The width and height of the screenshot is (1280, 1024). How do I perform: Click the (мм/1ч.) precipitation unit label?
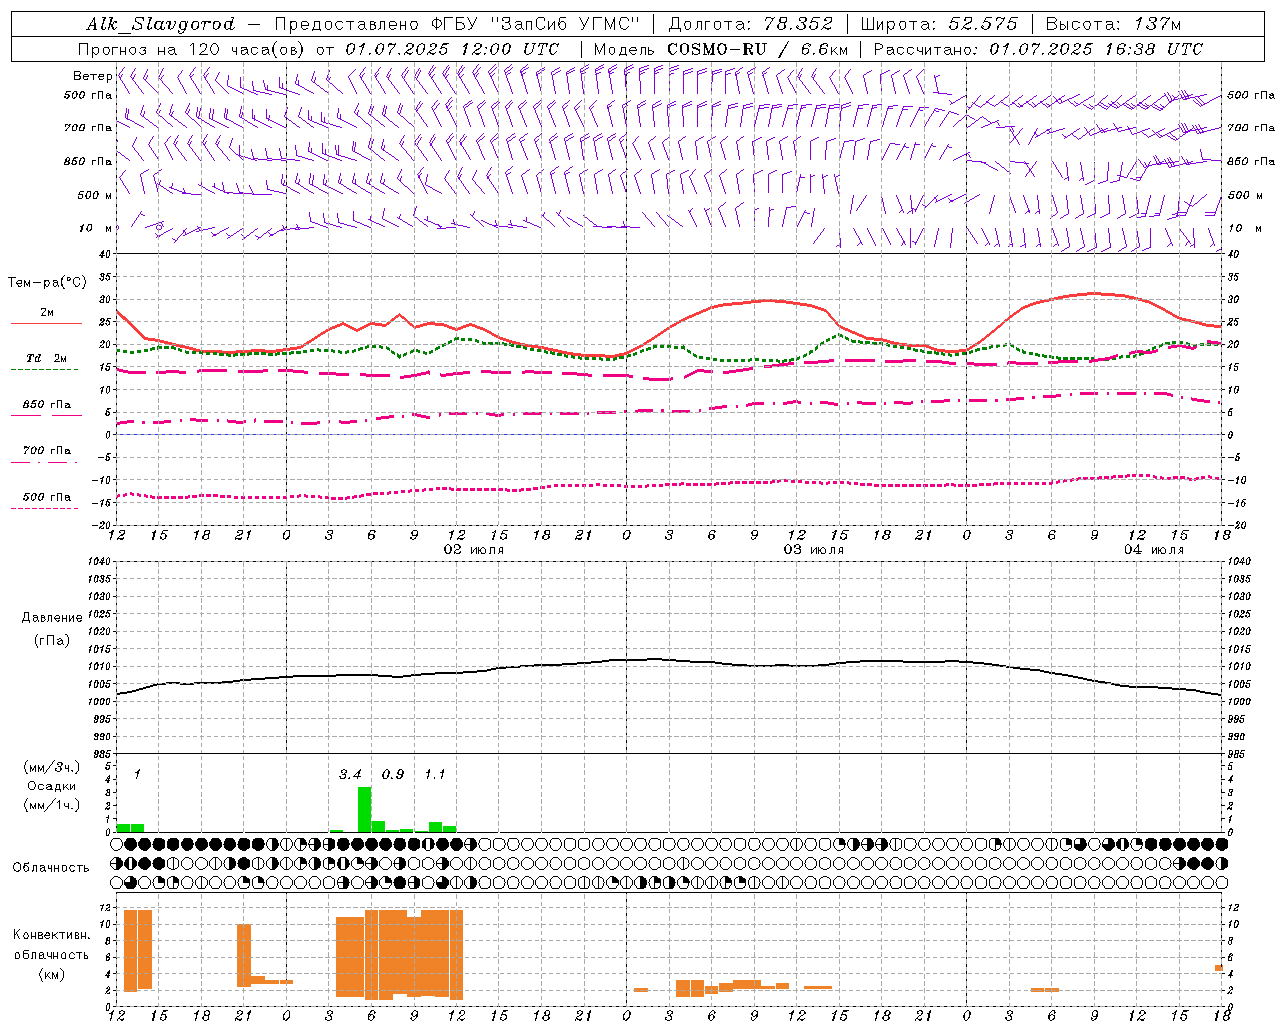pyautogui.click(x=52, y=805)
